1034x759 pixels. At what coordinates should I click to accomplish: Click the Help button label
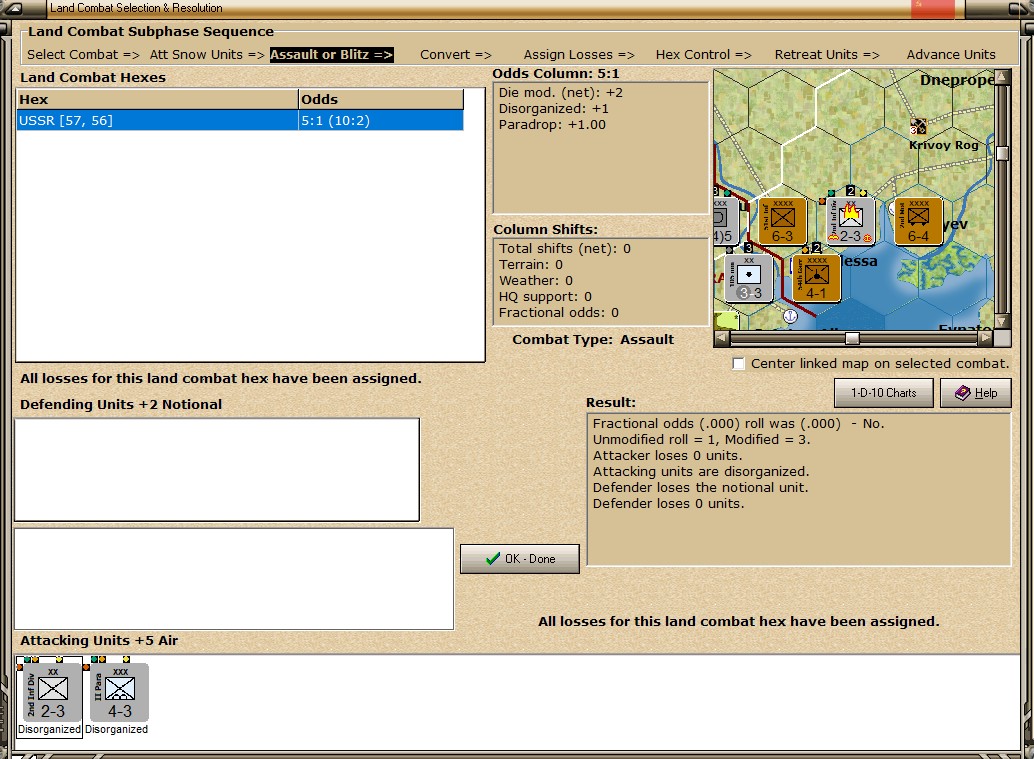coord(986,392)
